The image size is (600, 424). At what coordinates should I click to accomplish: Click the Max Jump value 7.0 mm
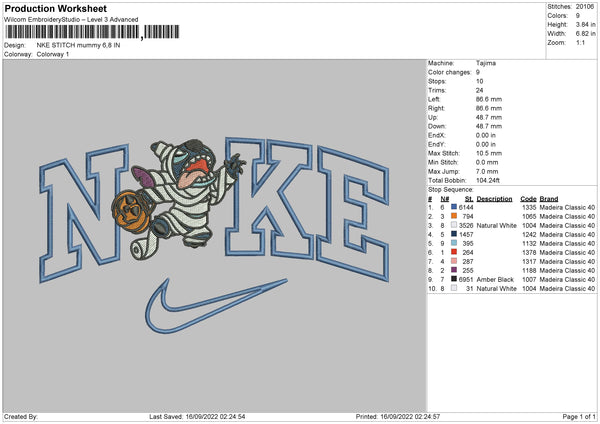[x=487, y=171]
